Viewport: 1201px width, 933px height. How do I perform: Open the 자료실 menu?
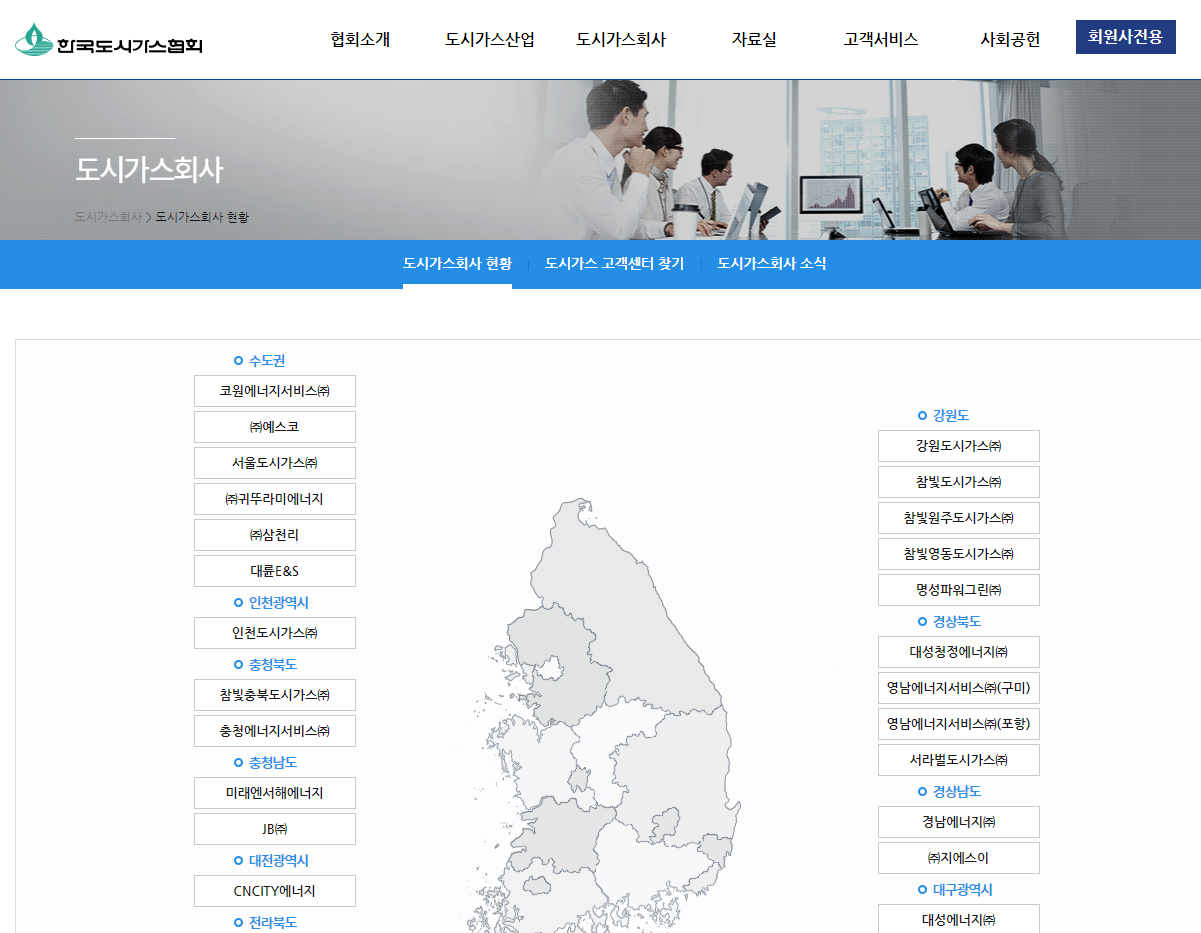754,40
